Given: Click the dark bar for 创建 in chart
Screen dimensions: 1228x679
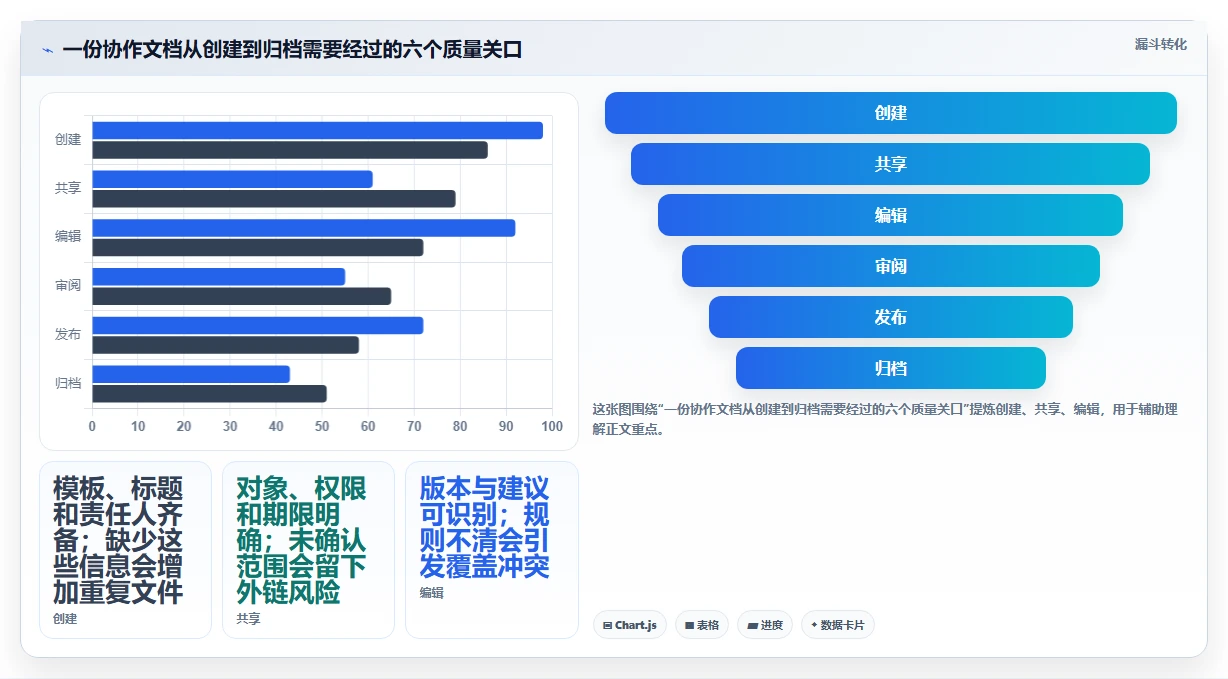Looking at the screenshot, I should tap(290, 150).
